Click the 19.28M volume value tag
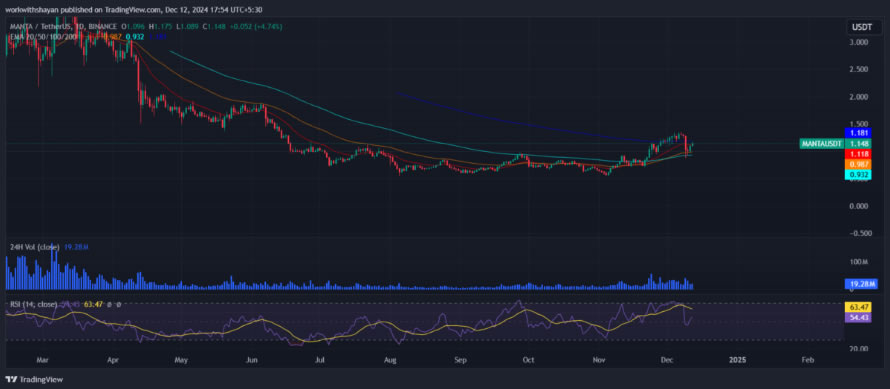Screen dimensions: 890x389 pos(857,283)
